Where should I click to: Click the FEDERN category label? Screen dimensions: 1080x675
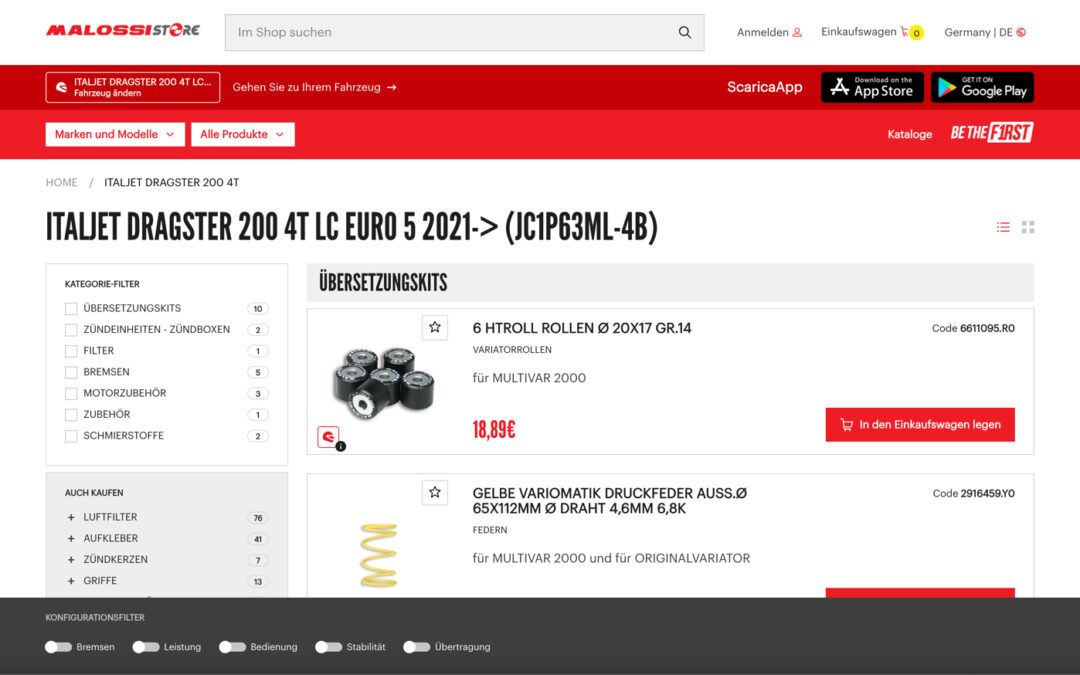tap(490, 530)
